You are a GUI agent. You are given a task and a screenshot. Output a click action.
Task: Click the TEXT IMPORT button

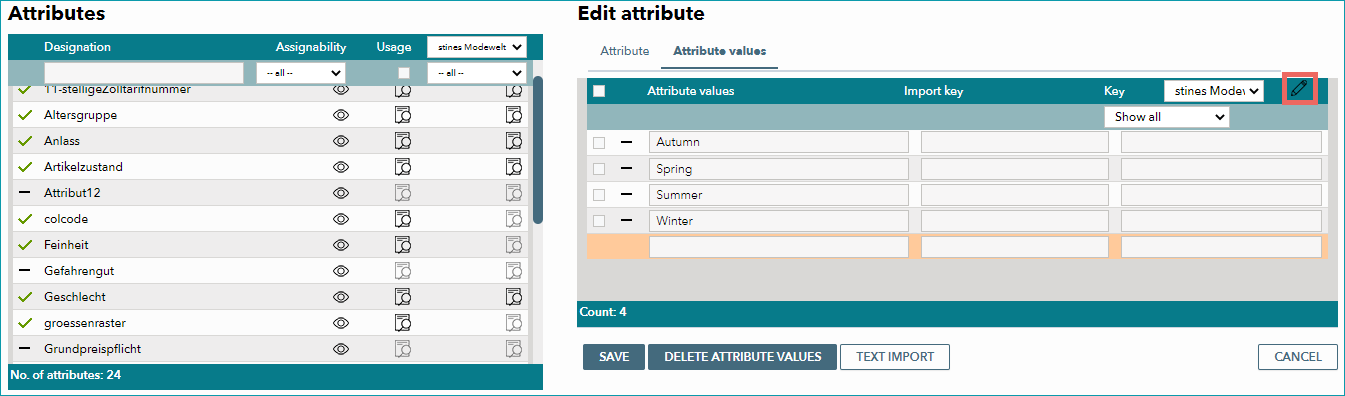click(x=895, y=357)
